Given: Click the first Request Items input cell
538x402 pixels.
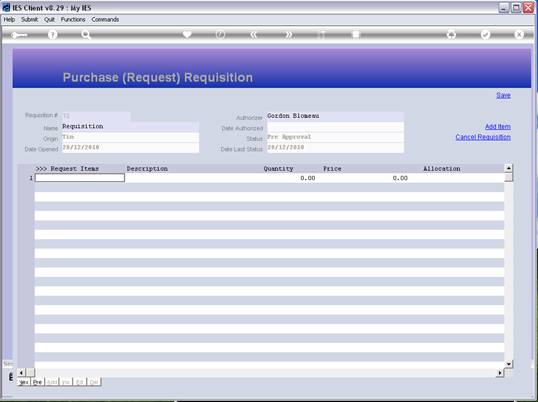Looking at the screenshot, I should (x=80, y=178).
